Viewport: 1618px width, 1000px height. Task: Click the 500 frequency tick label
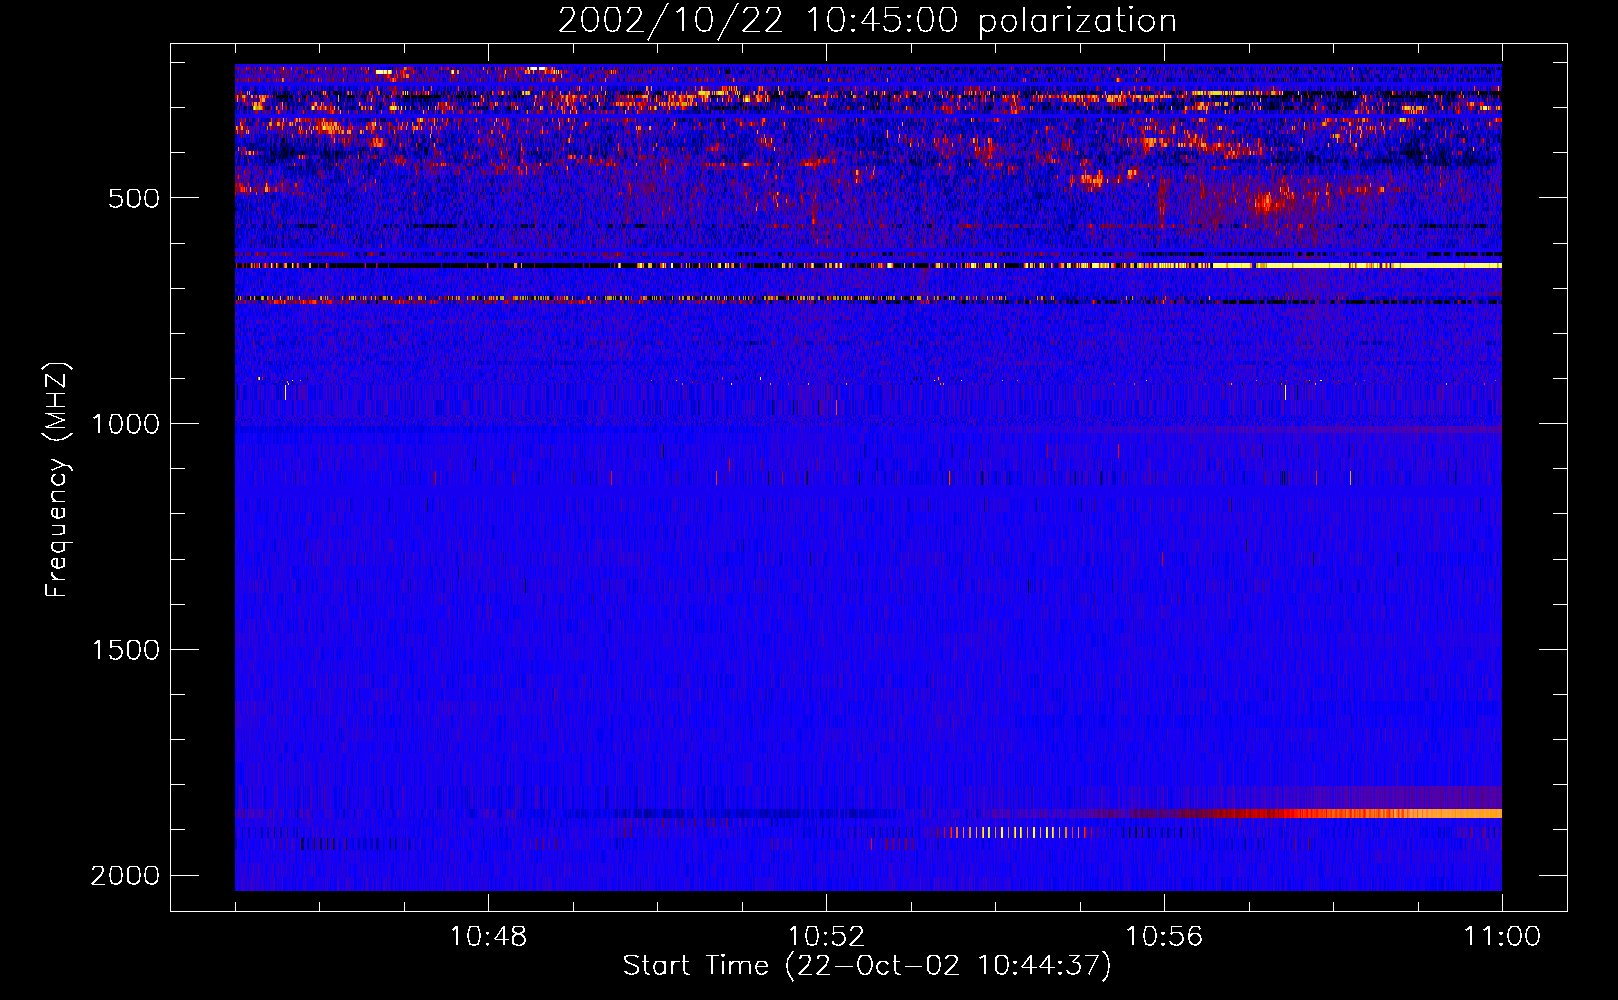[134, 198]
